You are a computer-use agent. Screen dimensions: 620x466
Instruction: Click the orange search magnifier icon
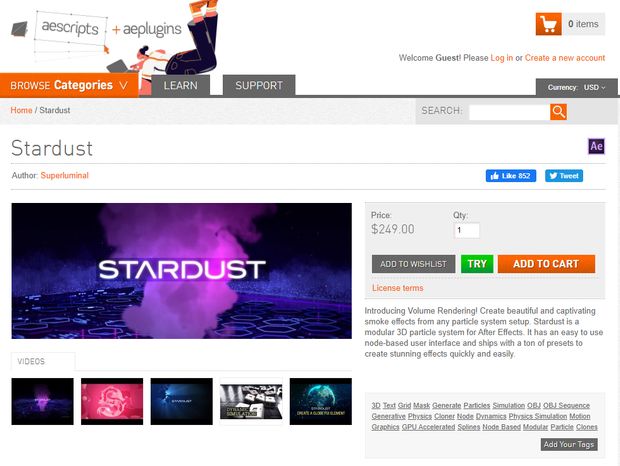[x=558, y=112]
